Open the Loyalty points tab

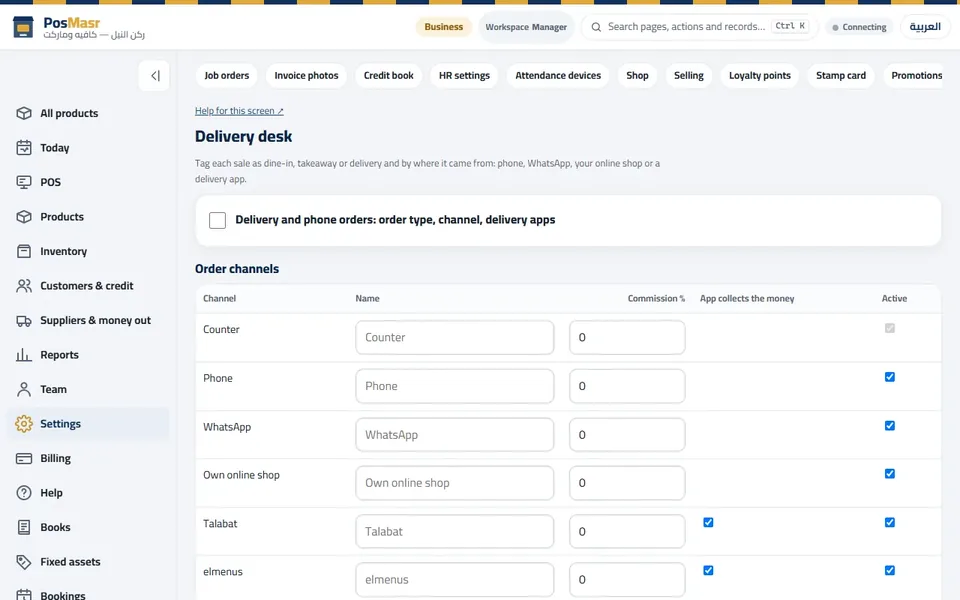point(760,76)
